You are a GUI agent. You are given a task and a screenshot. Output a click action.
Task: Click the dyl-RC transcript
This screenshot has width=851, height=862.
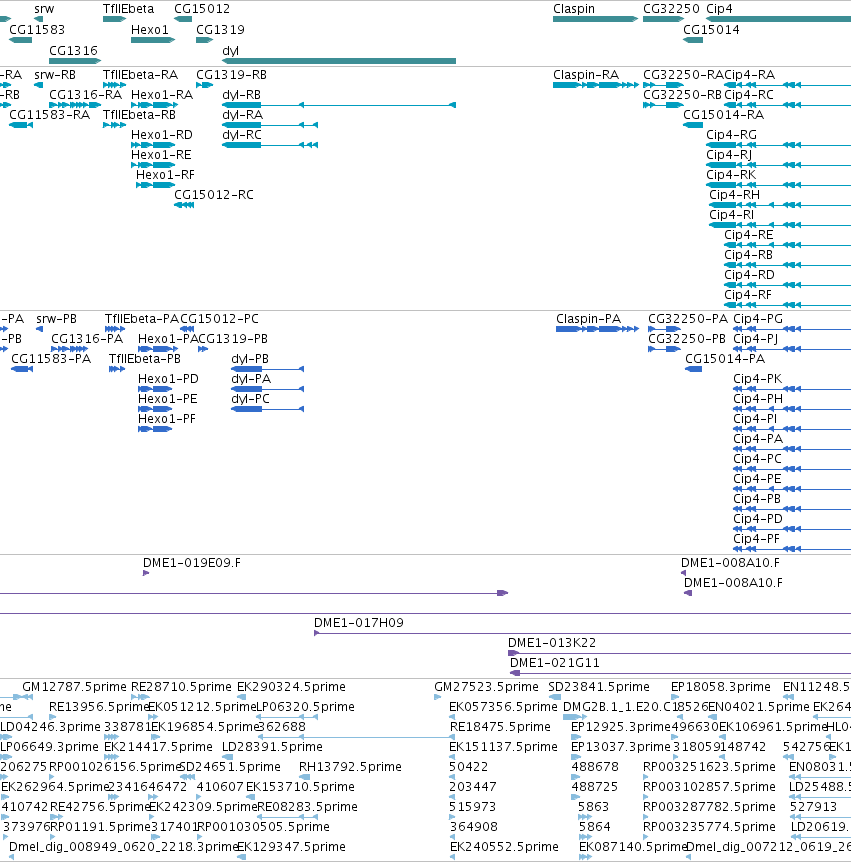[x=242, y=135]
